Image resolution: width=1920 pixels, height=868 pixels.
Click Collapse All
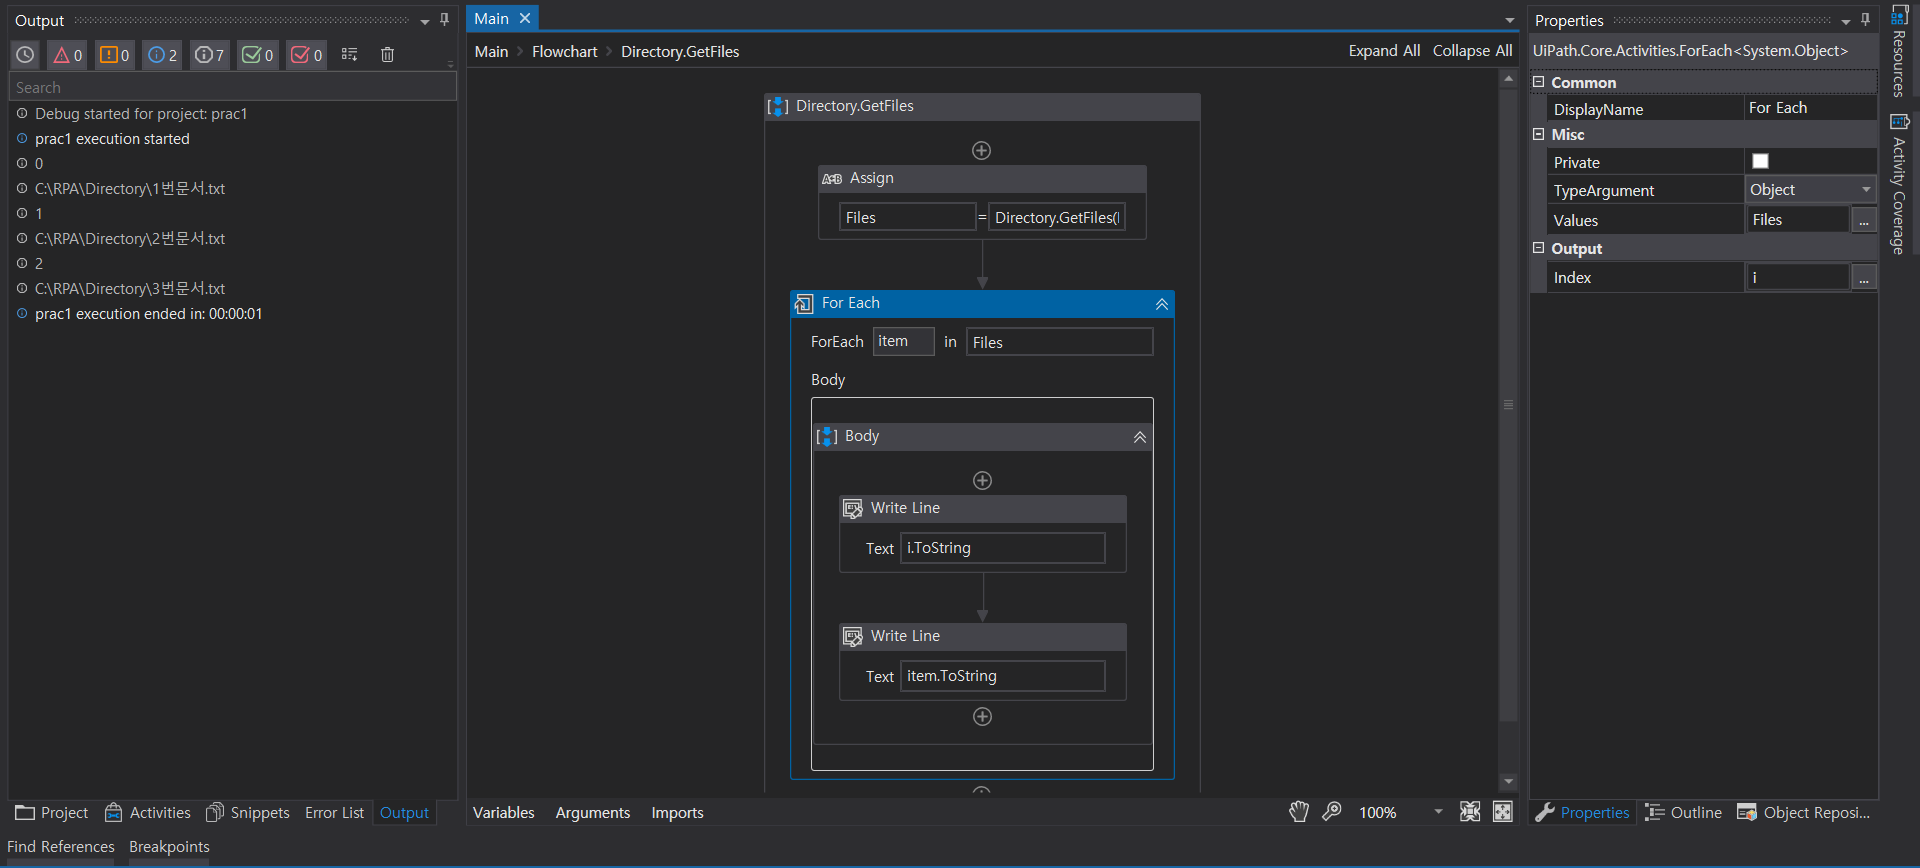coord(1472,51)
